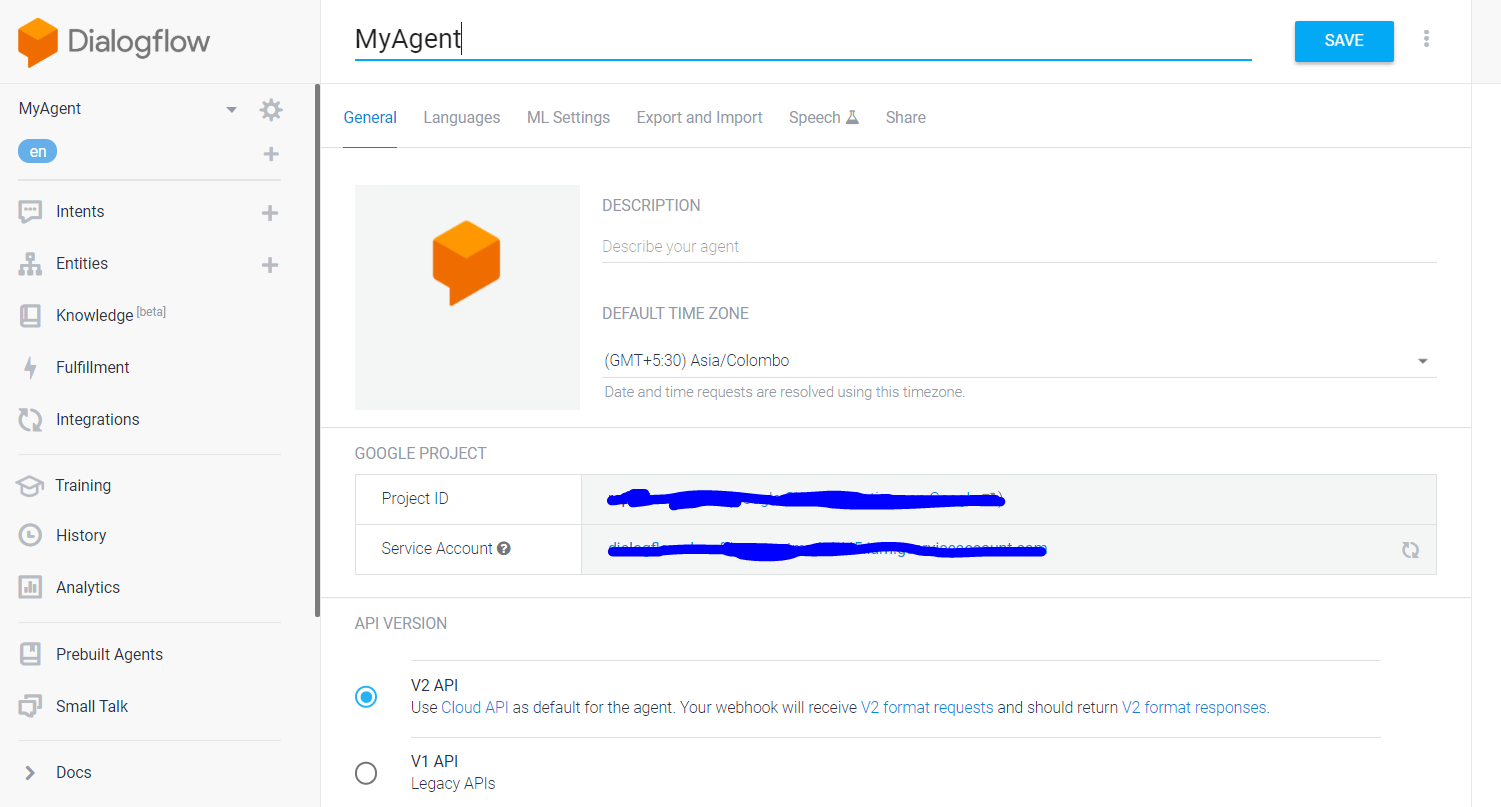The image size is (1501, 807).
Task: Select the V1 API radio button
Action: pos(366,773)
